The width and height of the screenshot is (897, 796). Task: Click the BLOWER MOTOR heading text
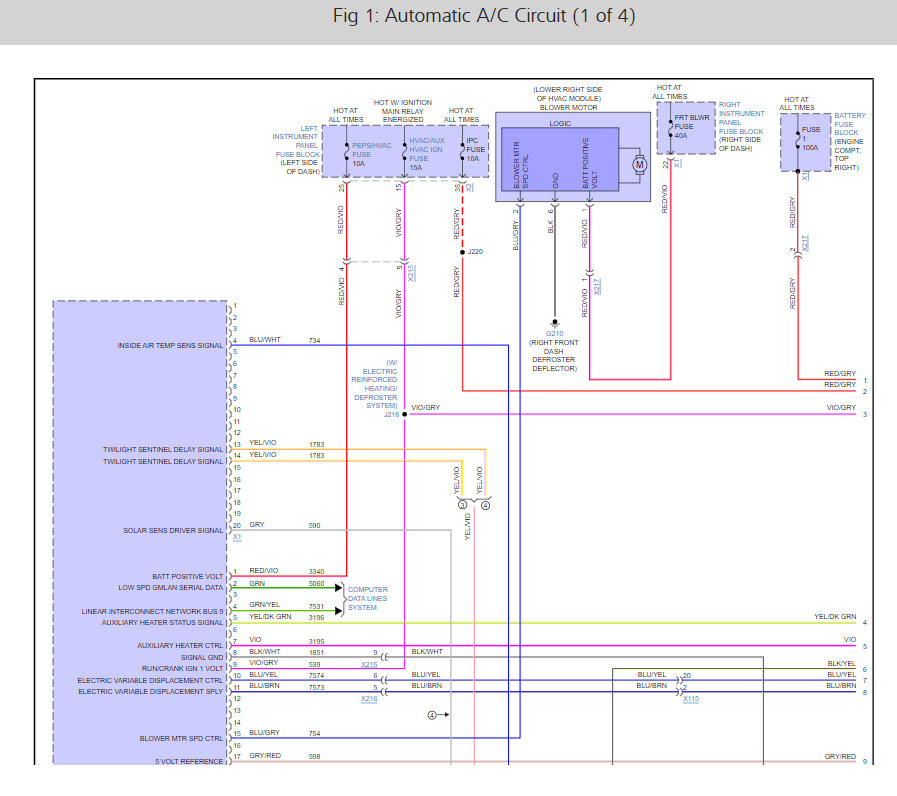569,108
